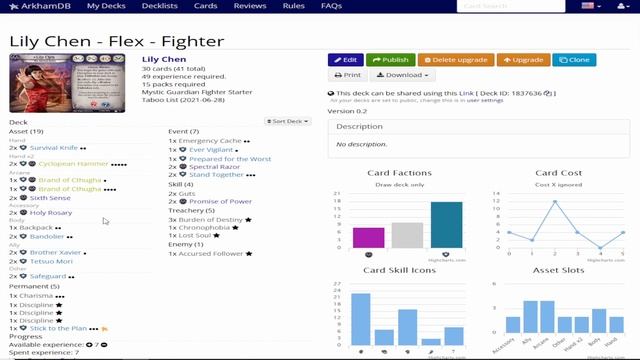The image size is (640, 360).
Task: Open the Sort Deck dropdown
Action: (x=288, y=121)
